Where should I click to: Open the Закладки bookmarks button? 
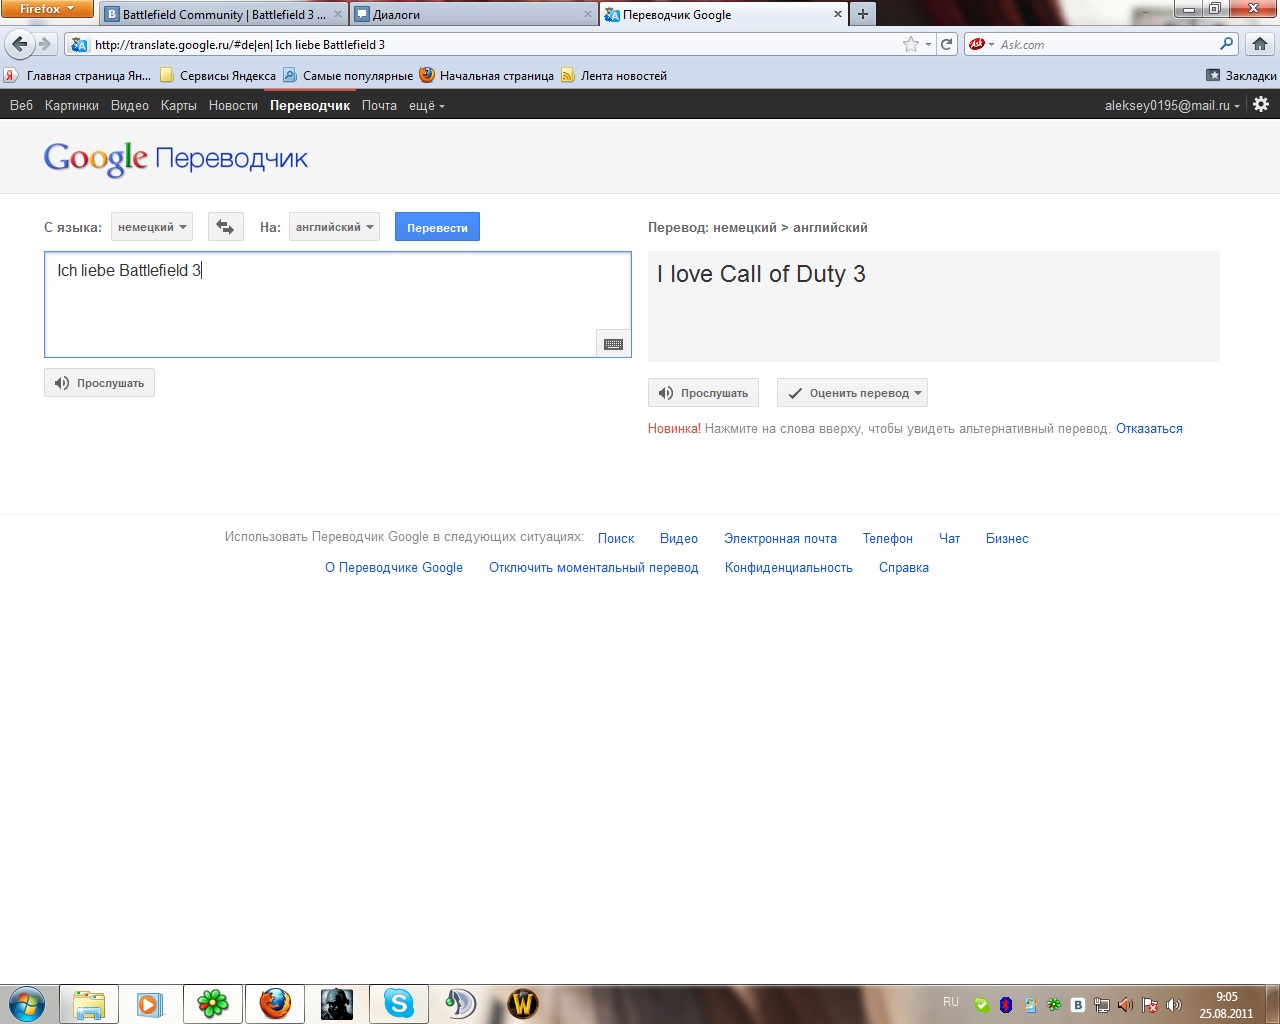click(x=1241, y=75)
